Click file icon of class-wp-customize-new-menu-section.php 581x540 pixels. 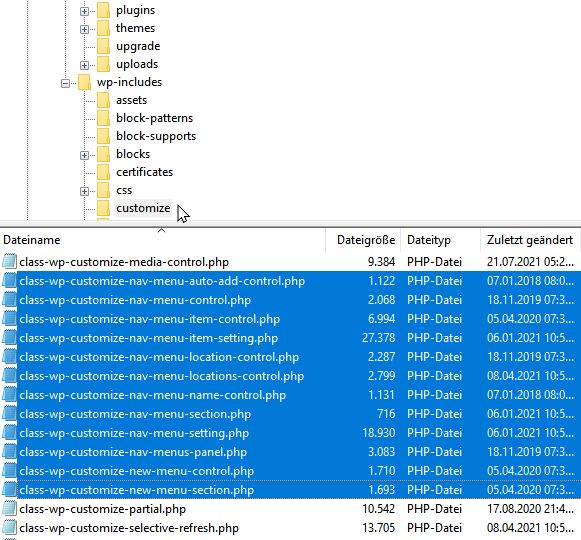coord(10,490)
